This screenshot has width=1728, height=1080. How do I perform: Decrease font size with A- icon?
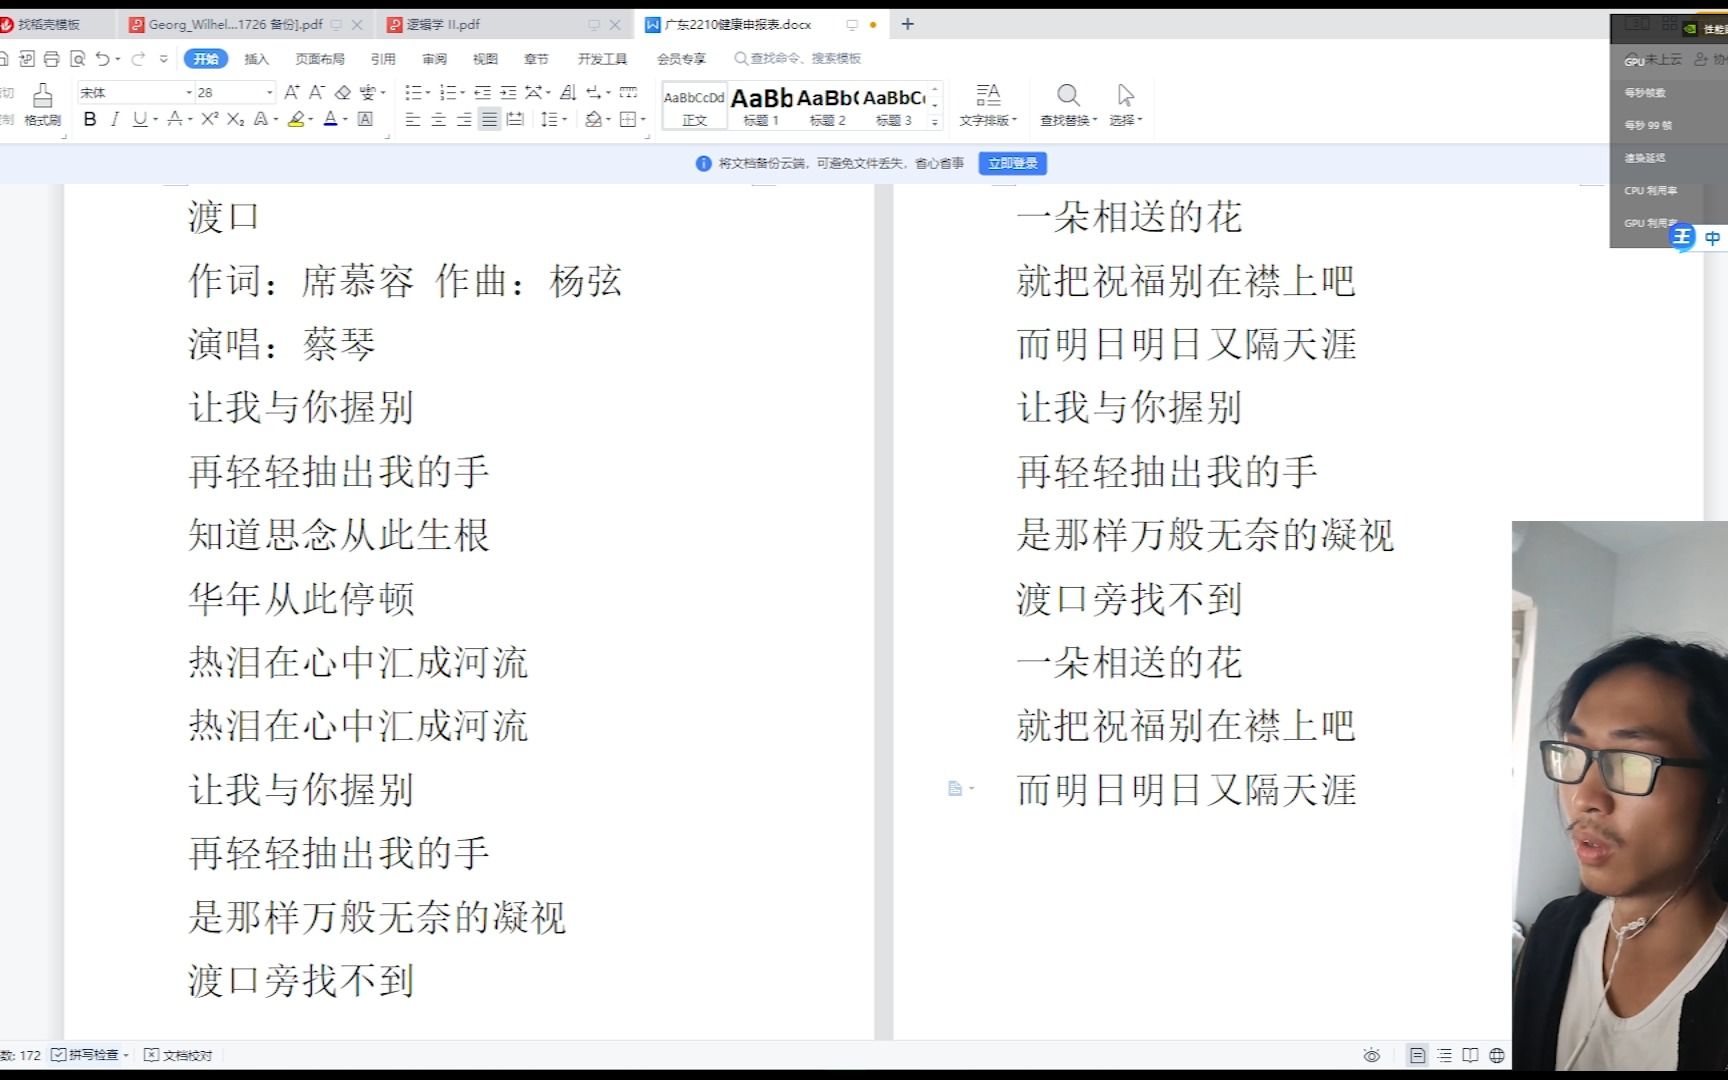pos(317,92)
